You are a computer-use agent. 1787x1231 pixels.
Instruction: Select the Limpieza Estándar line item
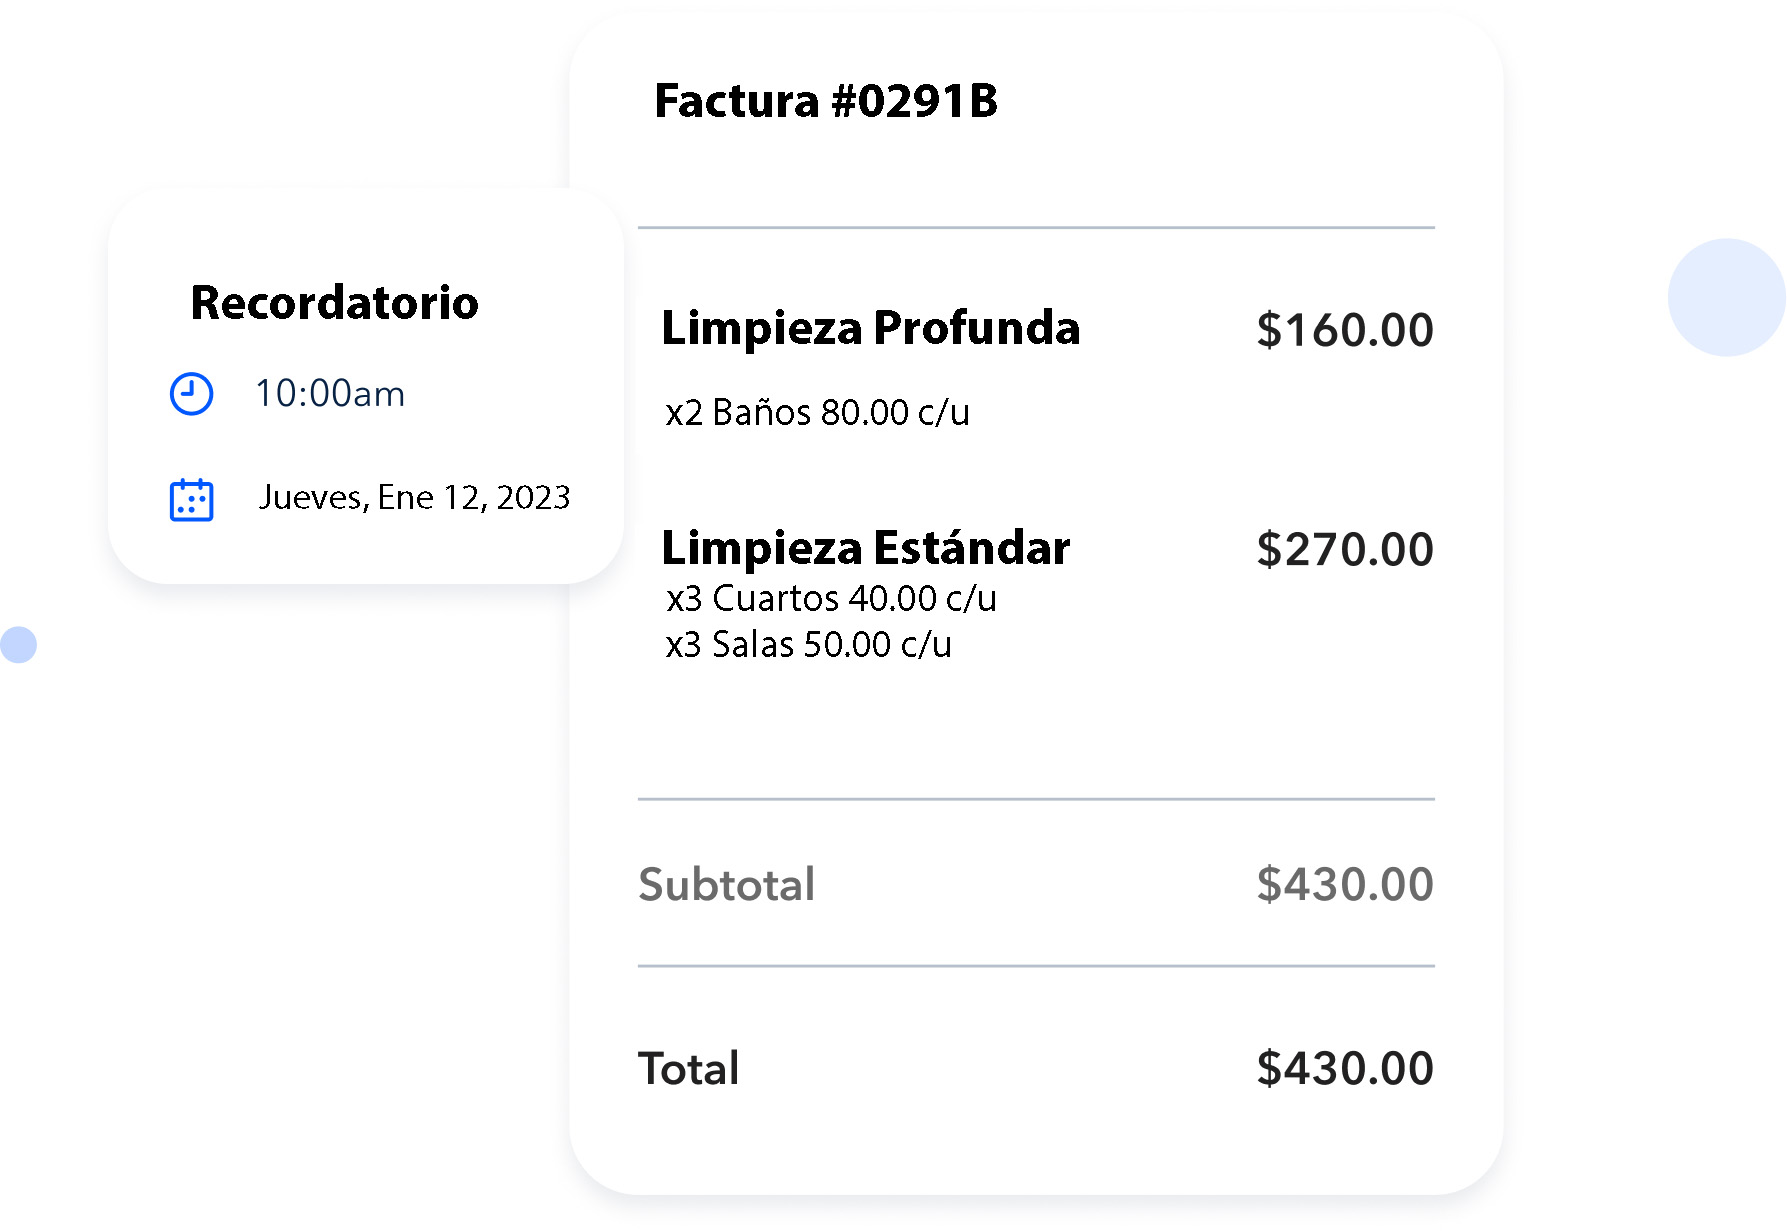[x=865, y=548]
